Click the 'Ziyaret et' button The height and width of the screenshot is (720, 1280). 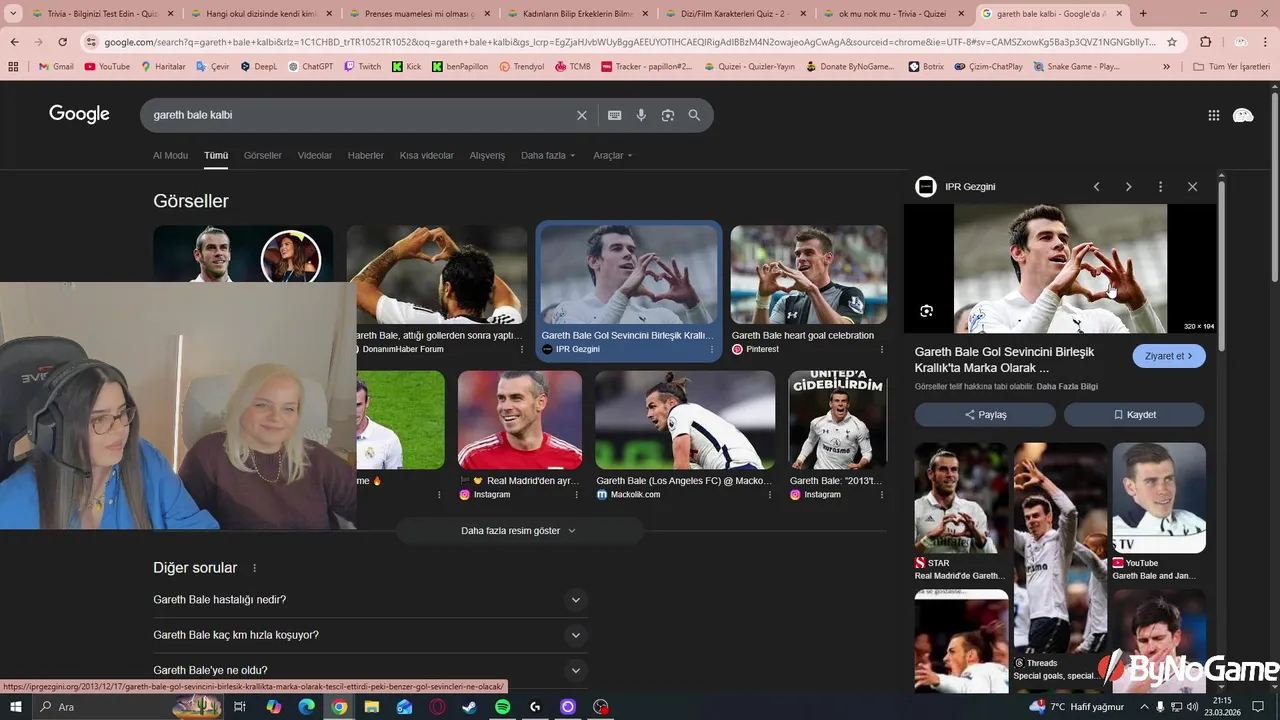pos(1169,356)
